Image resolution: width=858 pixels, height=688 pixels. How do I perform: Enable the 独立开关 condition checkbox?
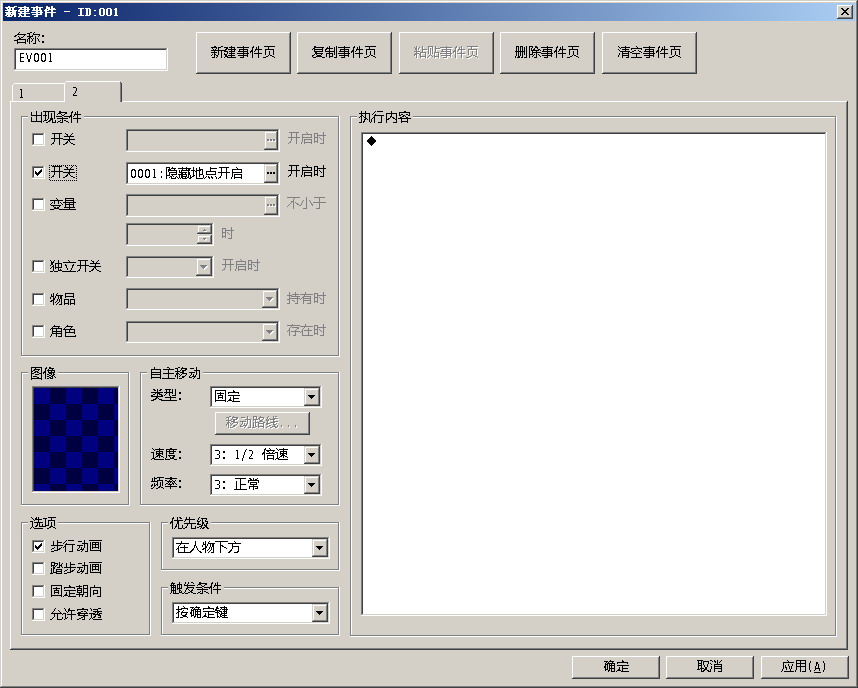(38, 267)
